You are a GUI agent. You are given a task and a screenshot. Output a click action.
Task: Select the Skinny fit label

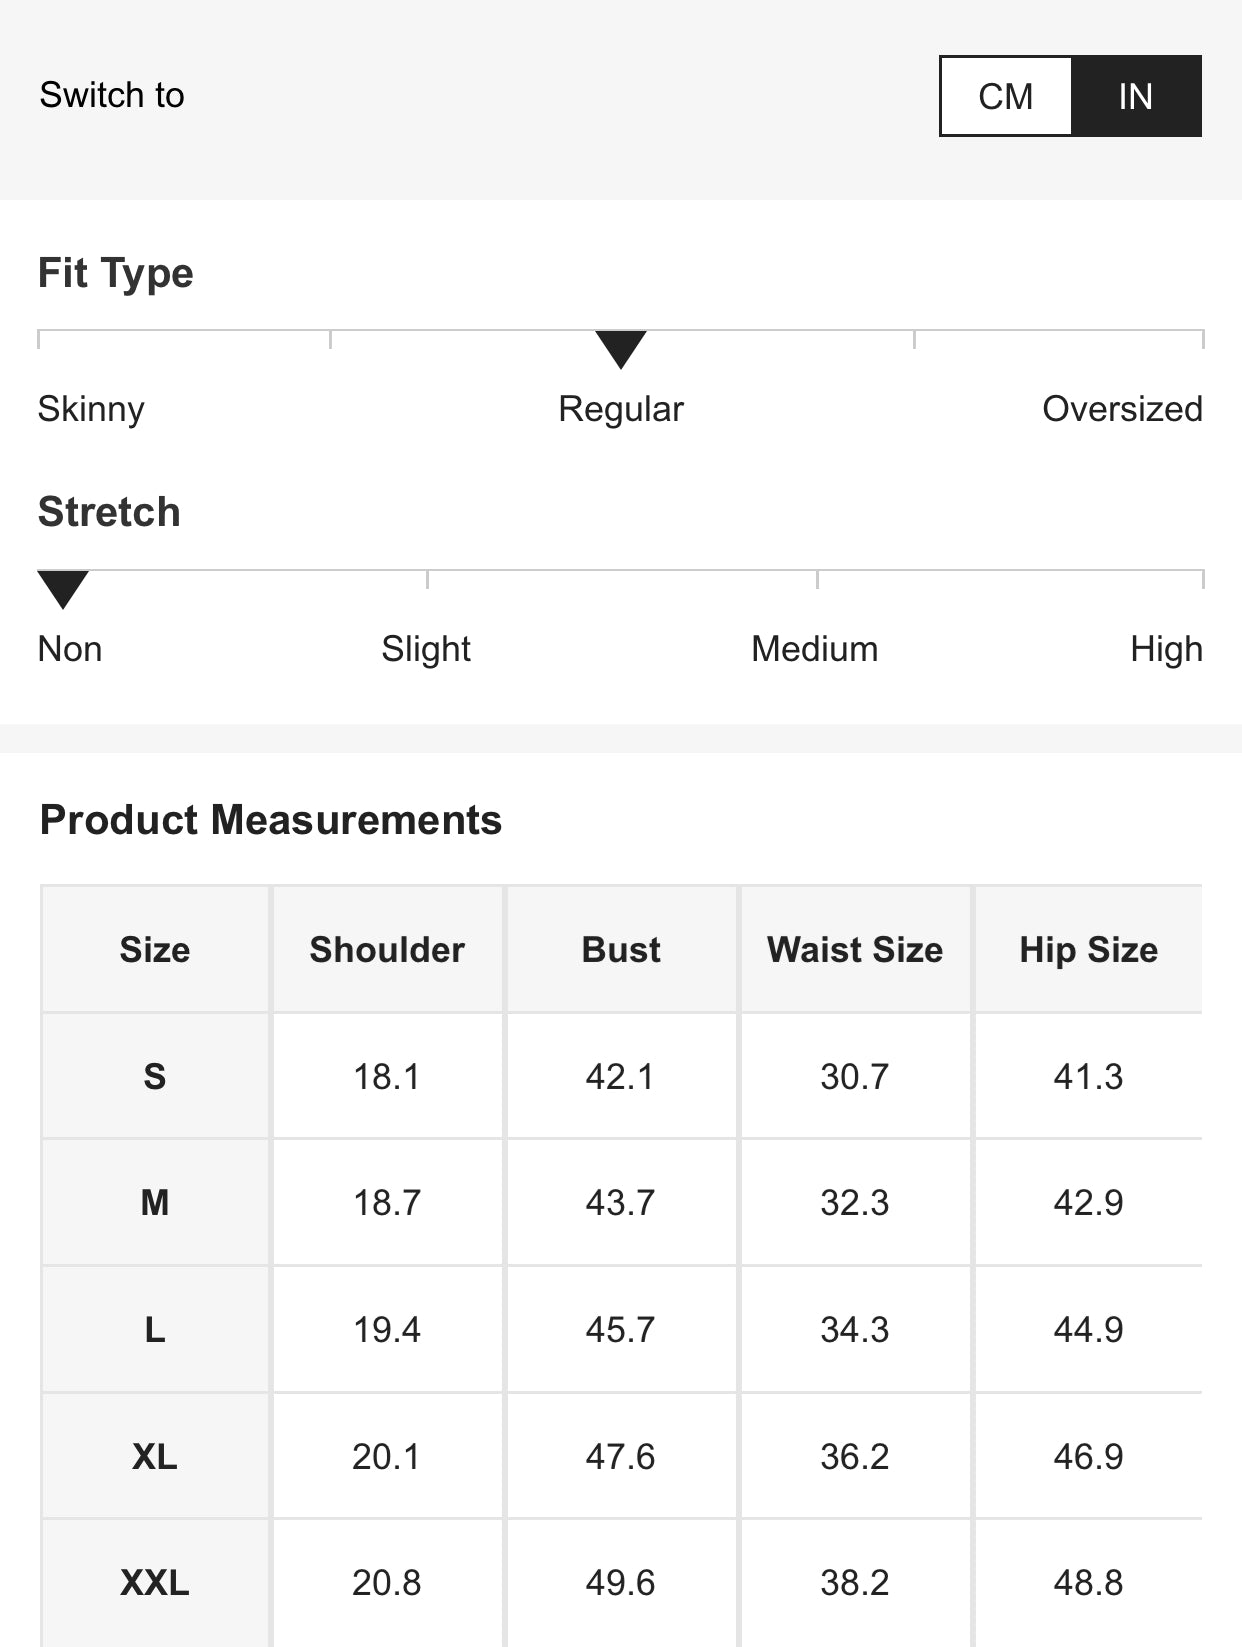coord(91,409)
